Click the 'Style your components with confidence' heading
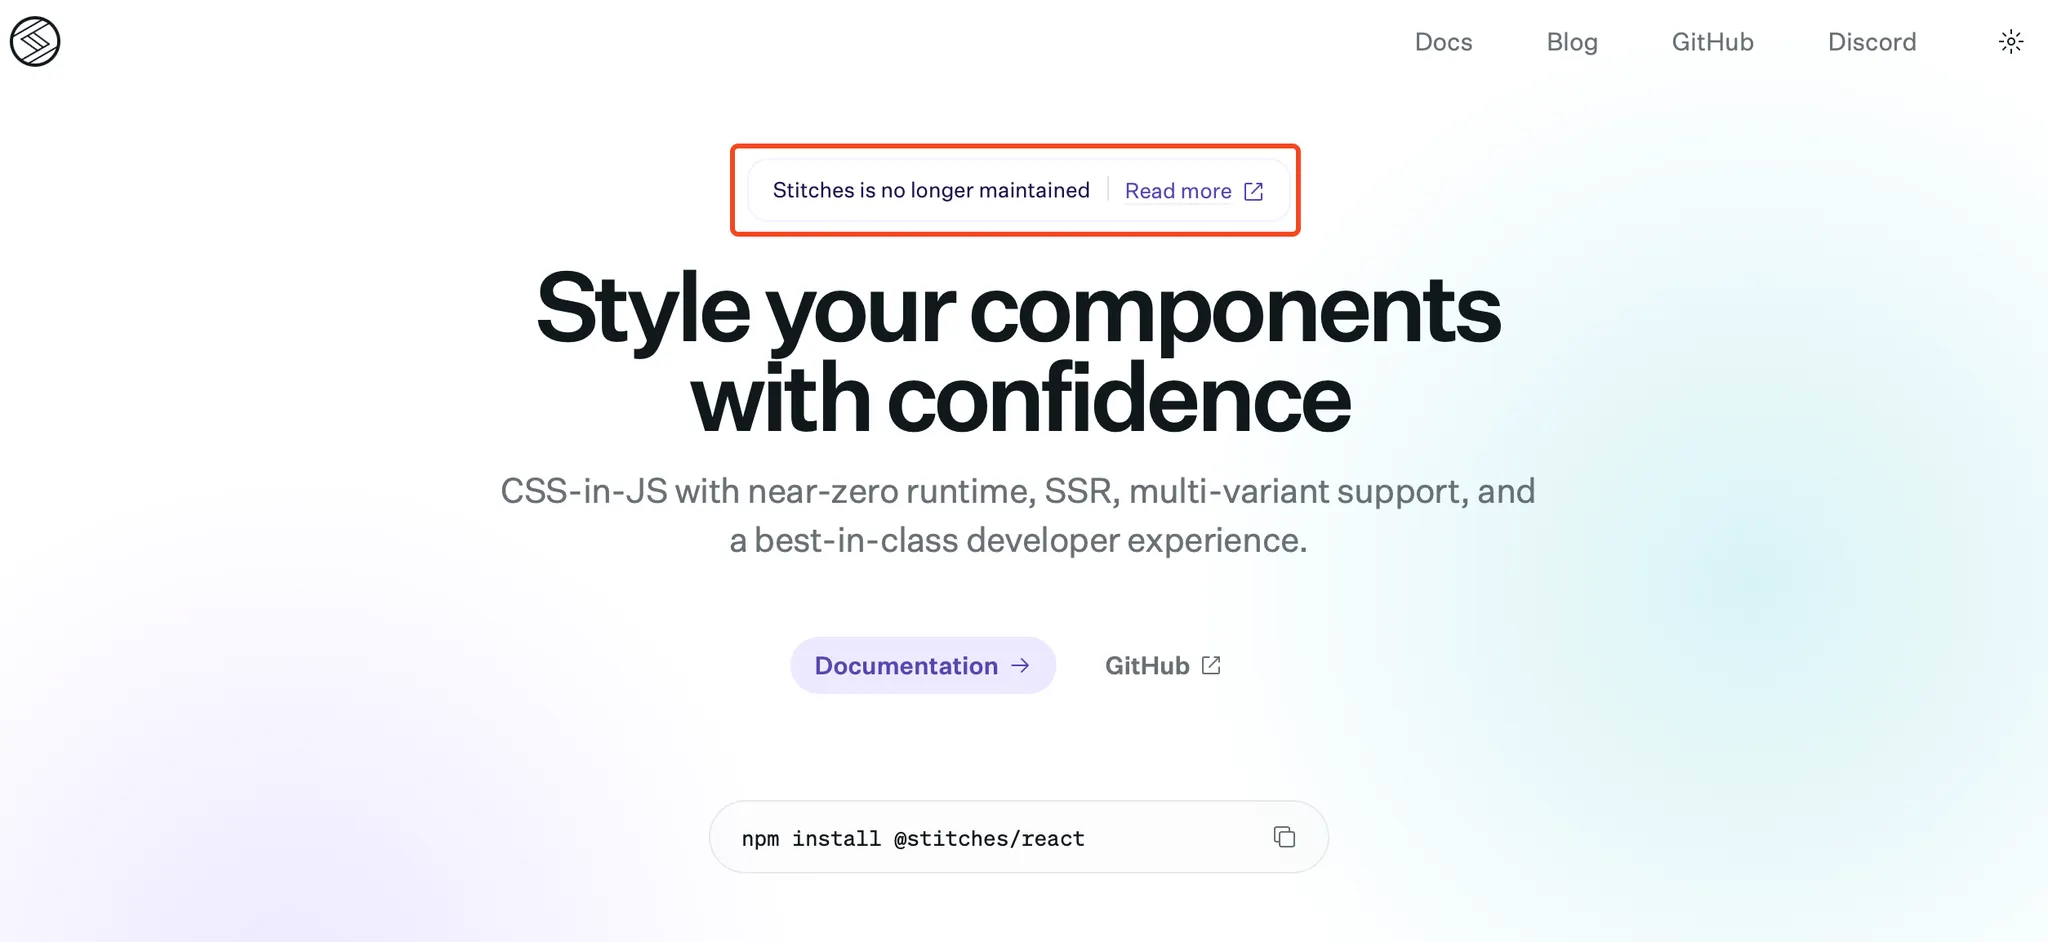 1018,353
